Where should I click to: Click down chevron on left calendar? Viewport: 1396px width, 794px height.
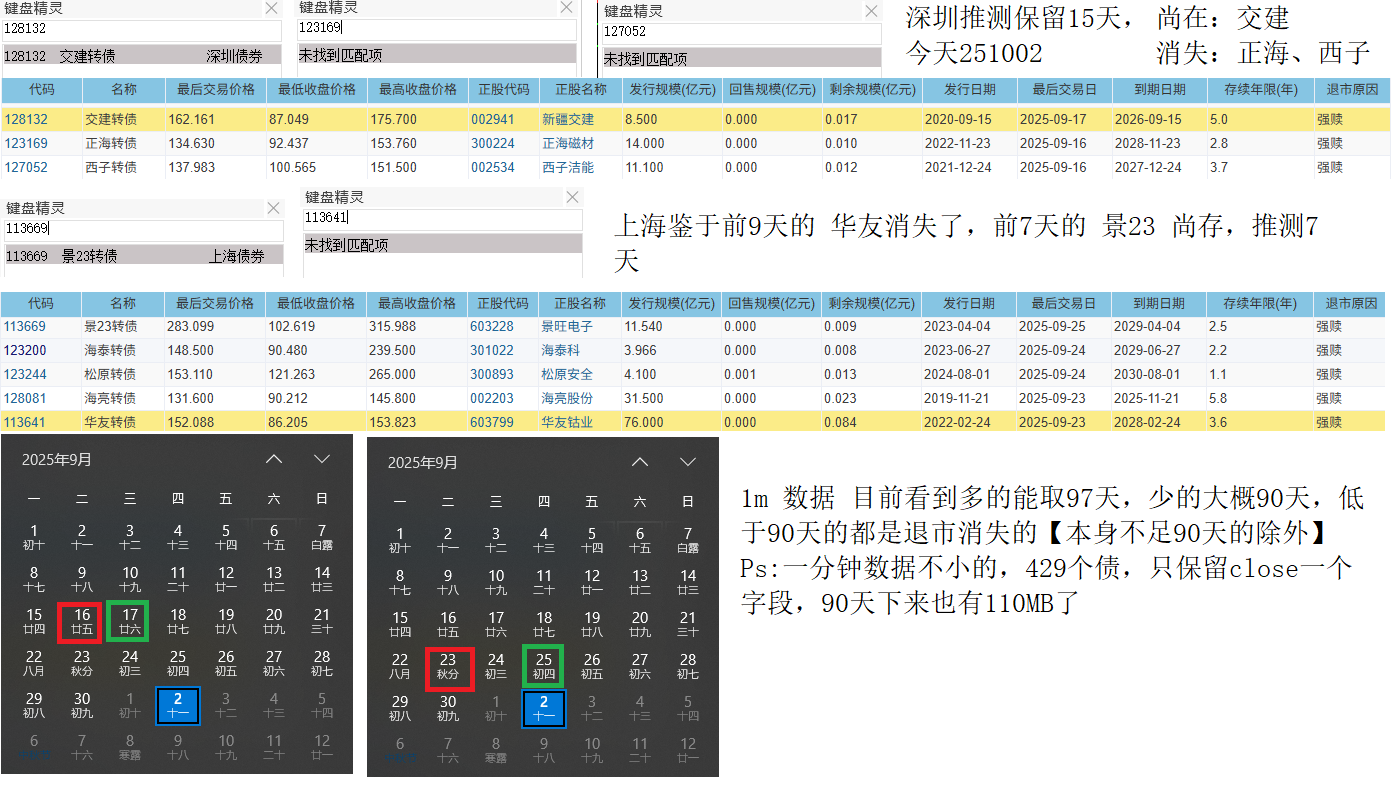(x=321, y=459)
